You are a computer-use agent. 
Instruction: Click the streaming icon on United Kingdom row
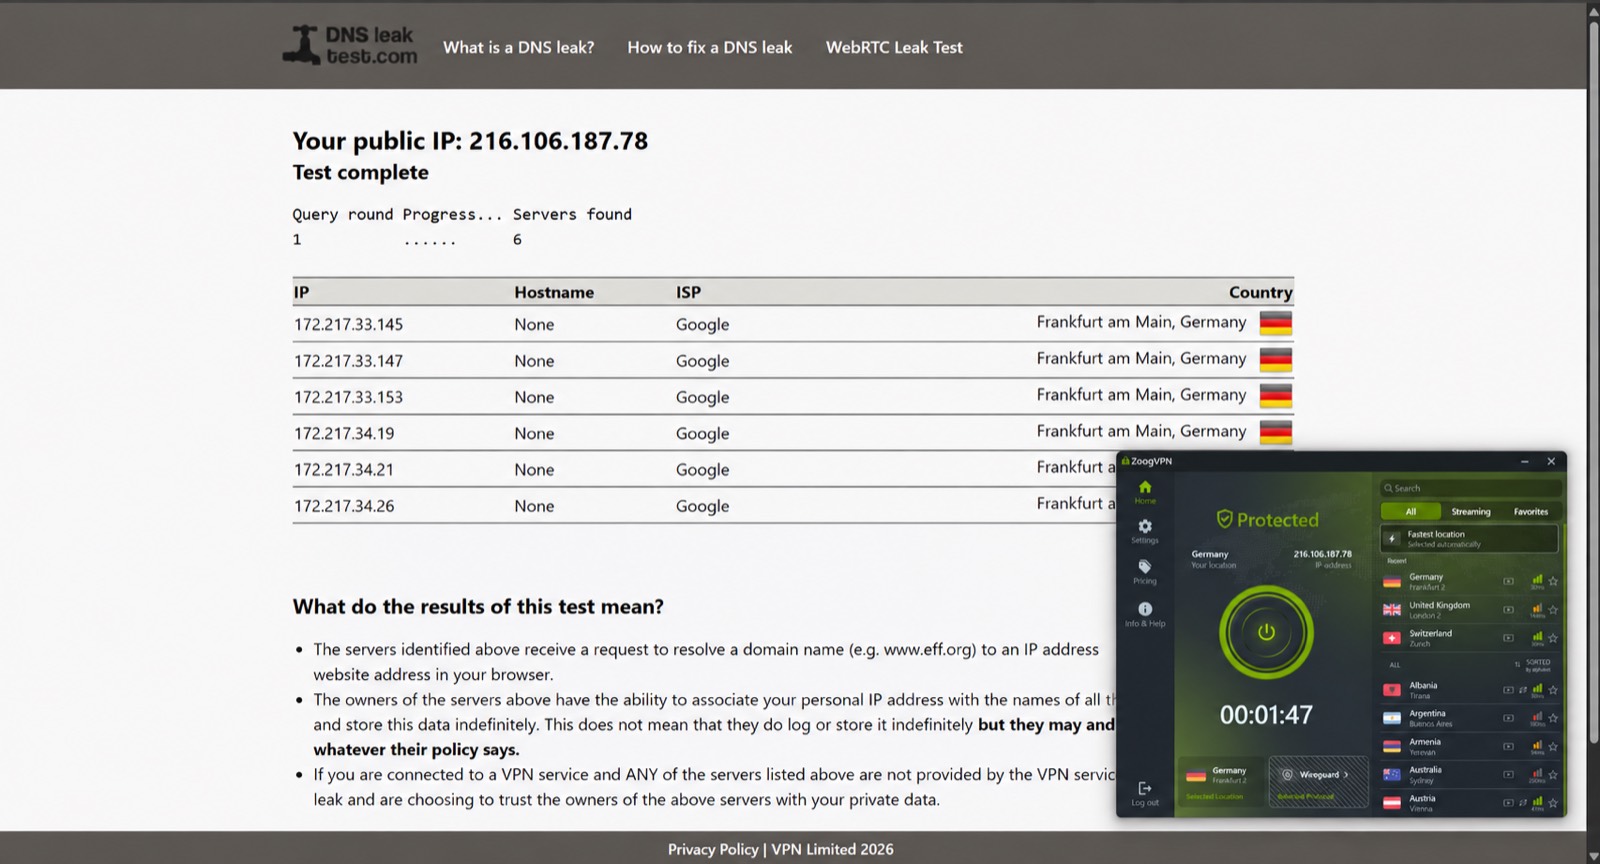[1509, 609]
